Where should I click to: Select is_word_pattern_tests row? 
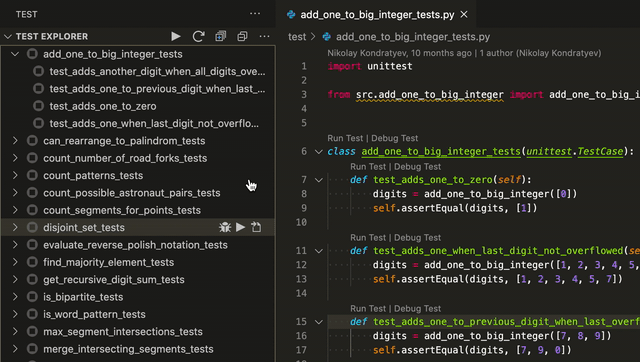tap(138, 314)
